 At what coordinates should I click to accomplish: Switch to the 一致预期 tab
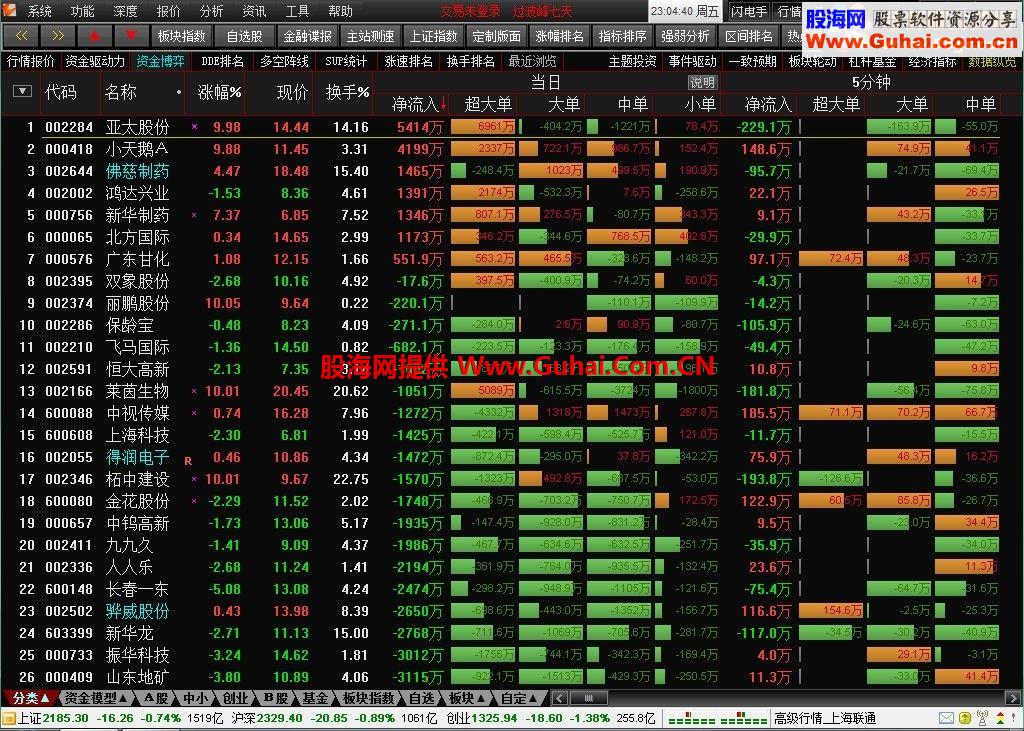752,61
